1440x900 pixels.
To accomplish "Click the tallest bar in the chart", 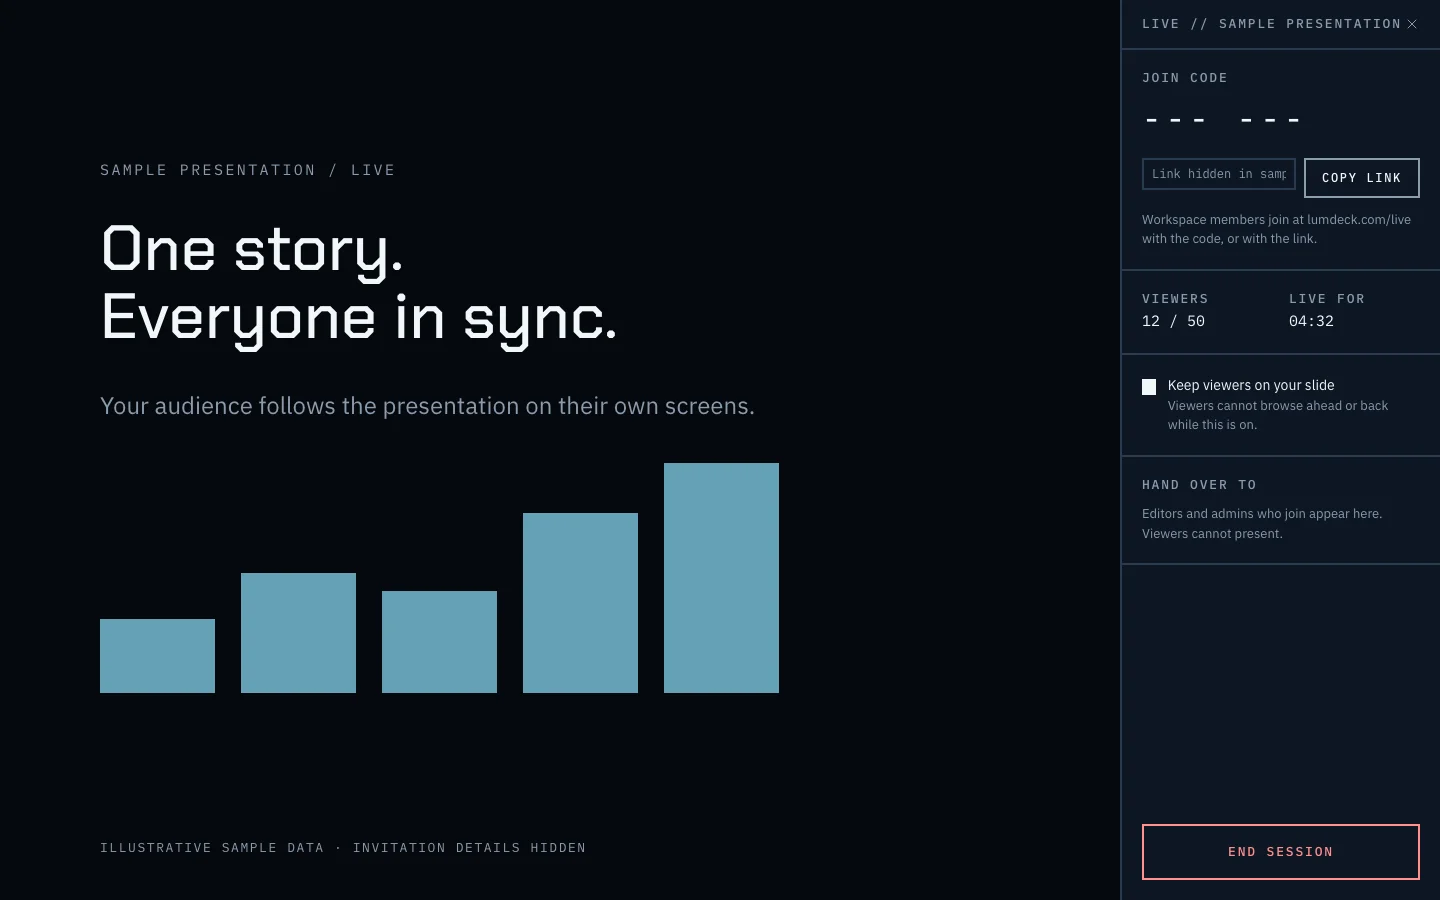I will coord(721,578).
